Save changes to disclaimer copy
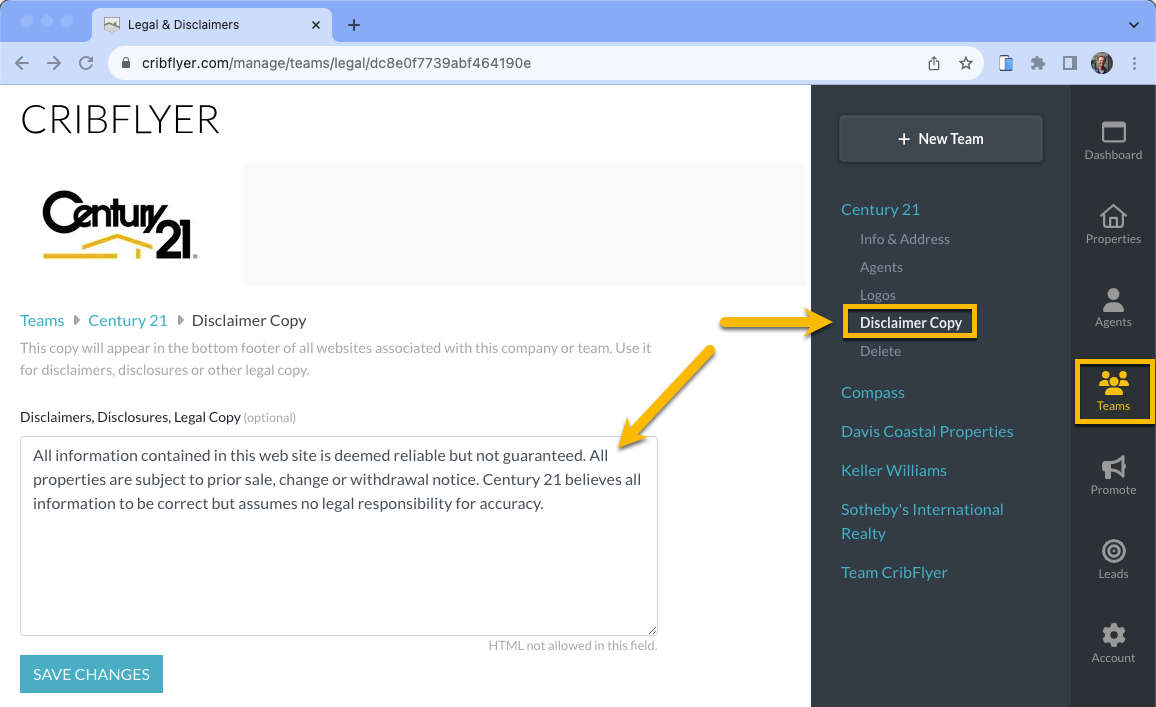 click(91, 674)
